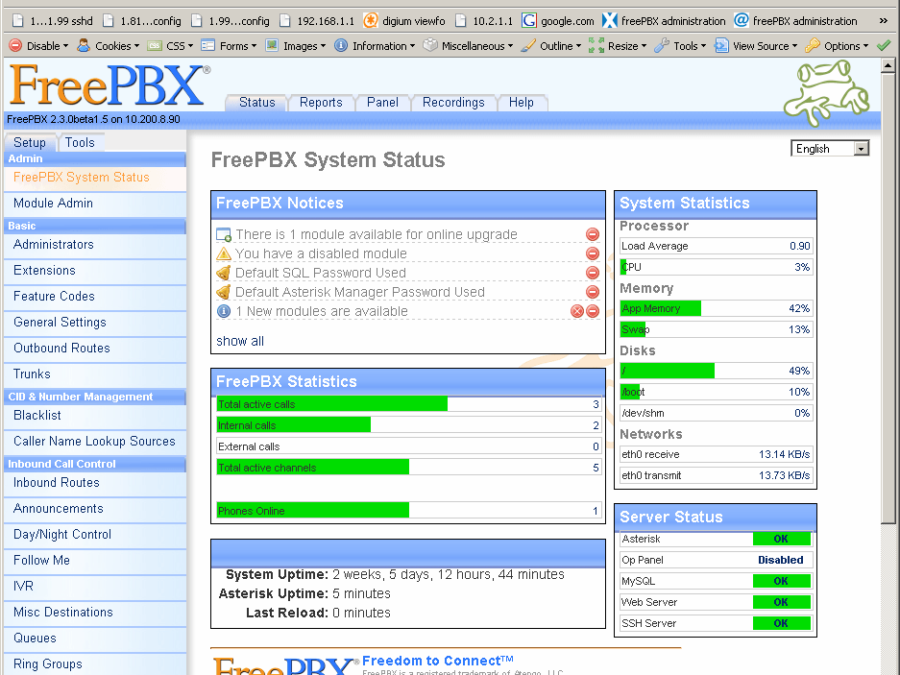
Task: Delete the new modules notice using X icon
Action: click(577, 312)
